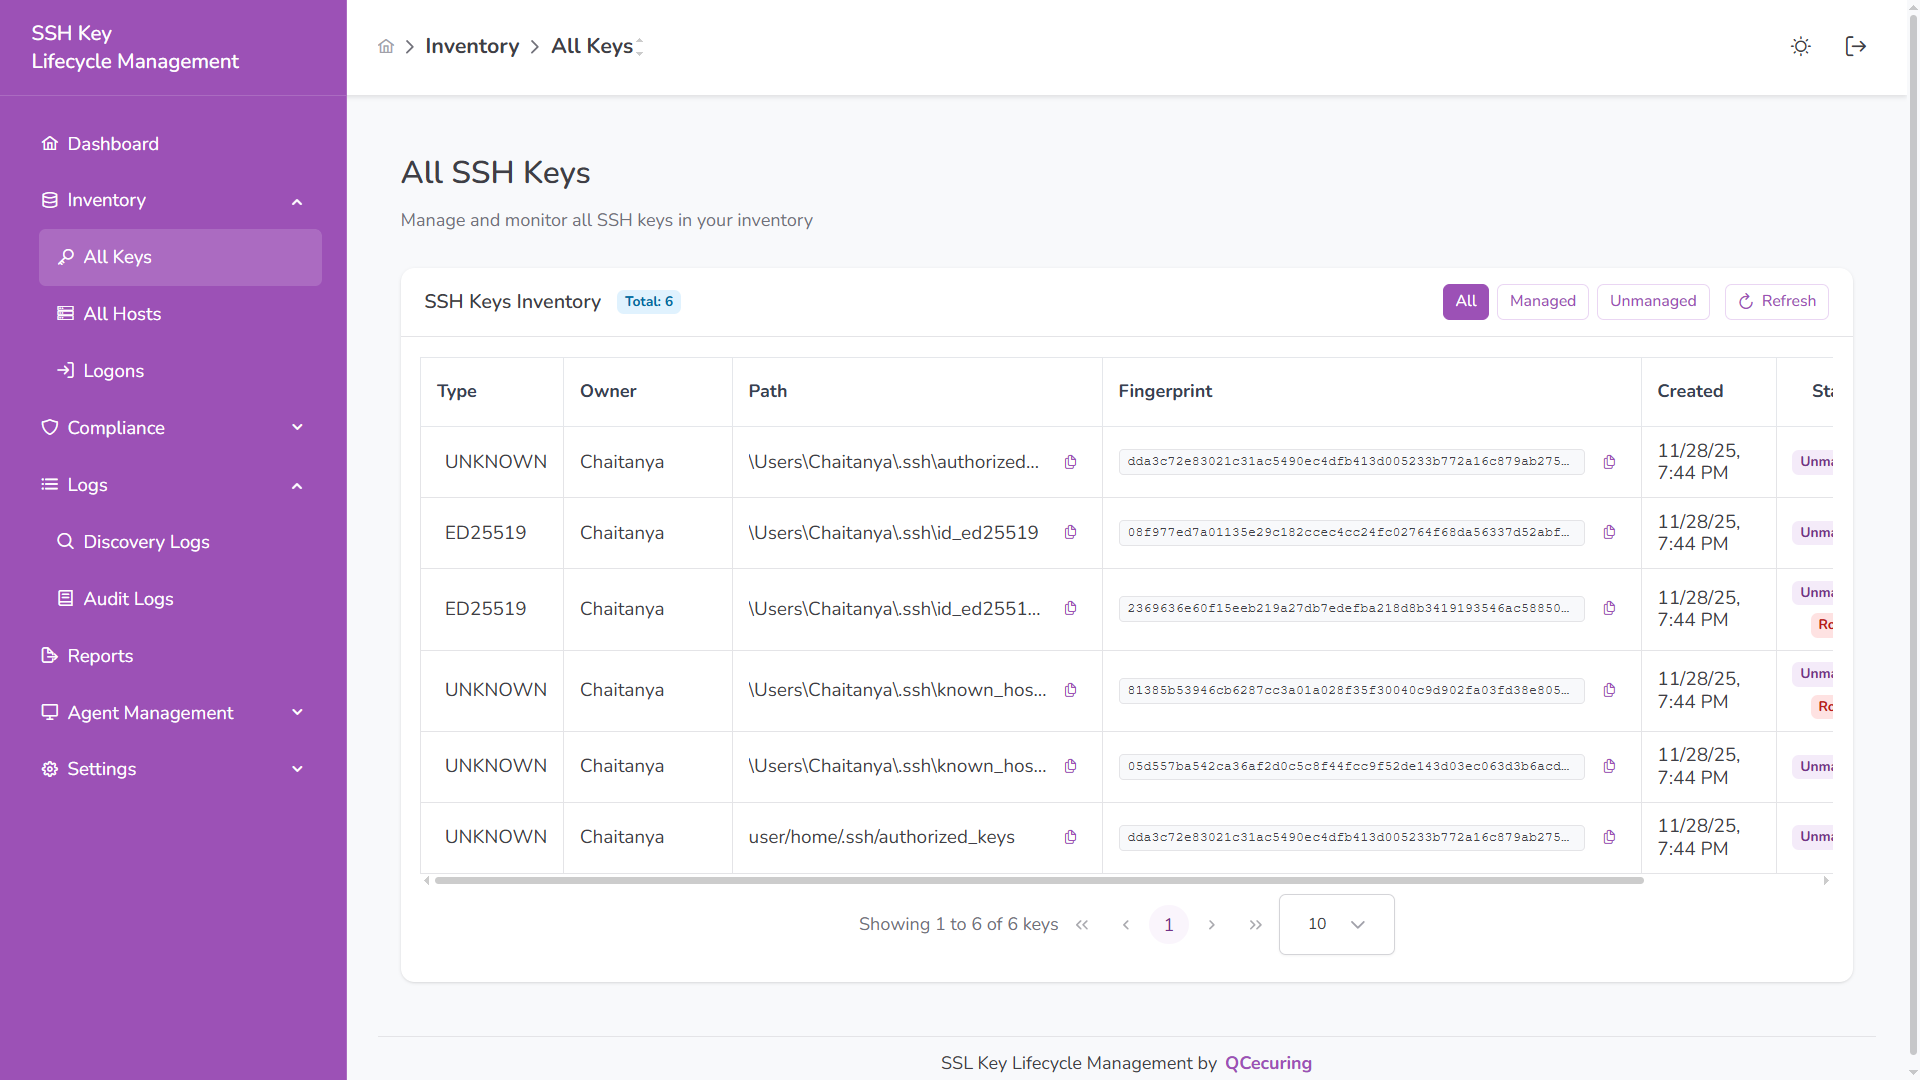The width and height of the screenshot is (1920, 1080).
Task: Open Discovery Logs from the sidebar
Action: pos(146,542)
